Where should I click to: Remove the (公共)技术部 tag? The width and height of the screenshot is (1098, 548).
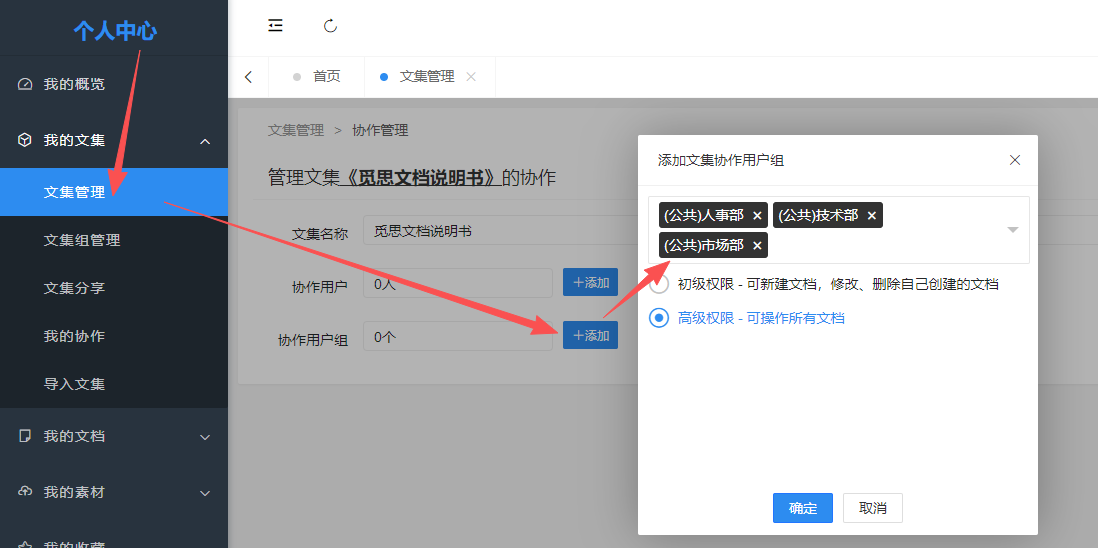(872, 216)
